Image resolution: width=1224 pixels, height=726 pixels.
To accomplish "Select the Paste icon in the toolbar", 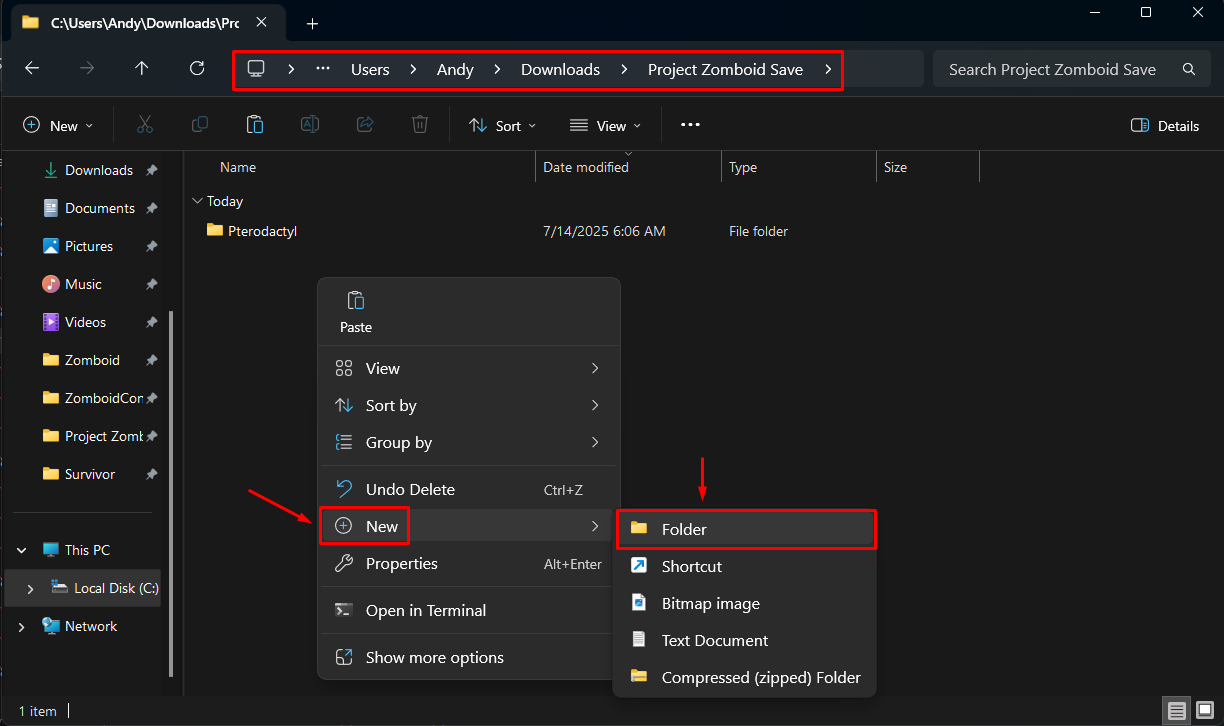I will tap(254, 124).
